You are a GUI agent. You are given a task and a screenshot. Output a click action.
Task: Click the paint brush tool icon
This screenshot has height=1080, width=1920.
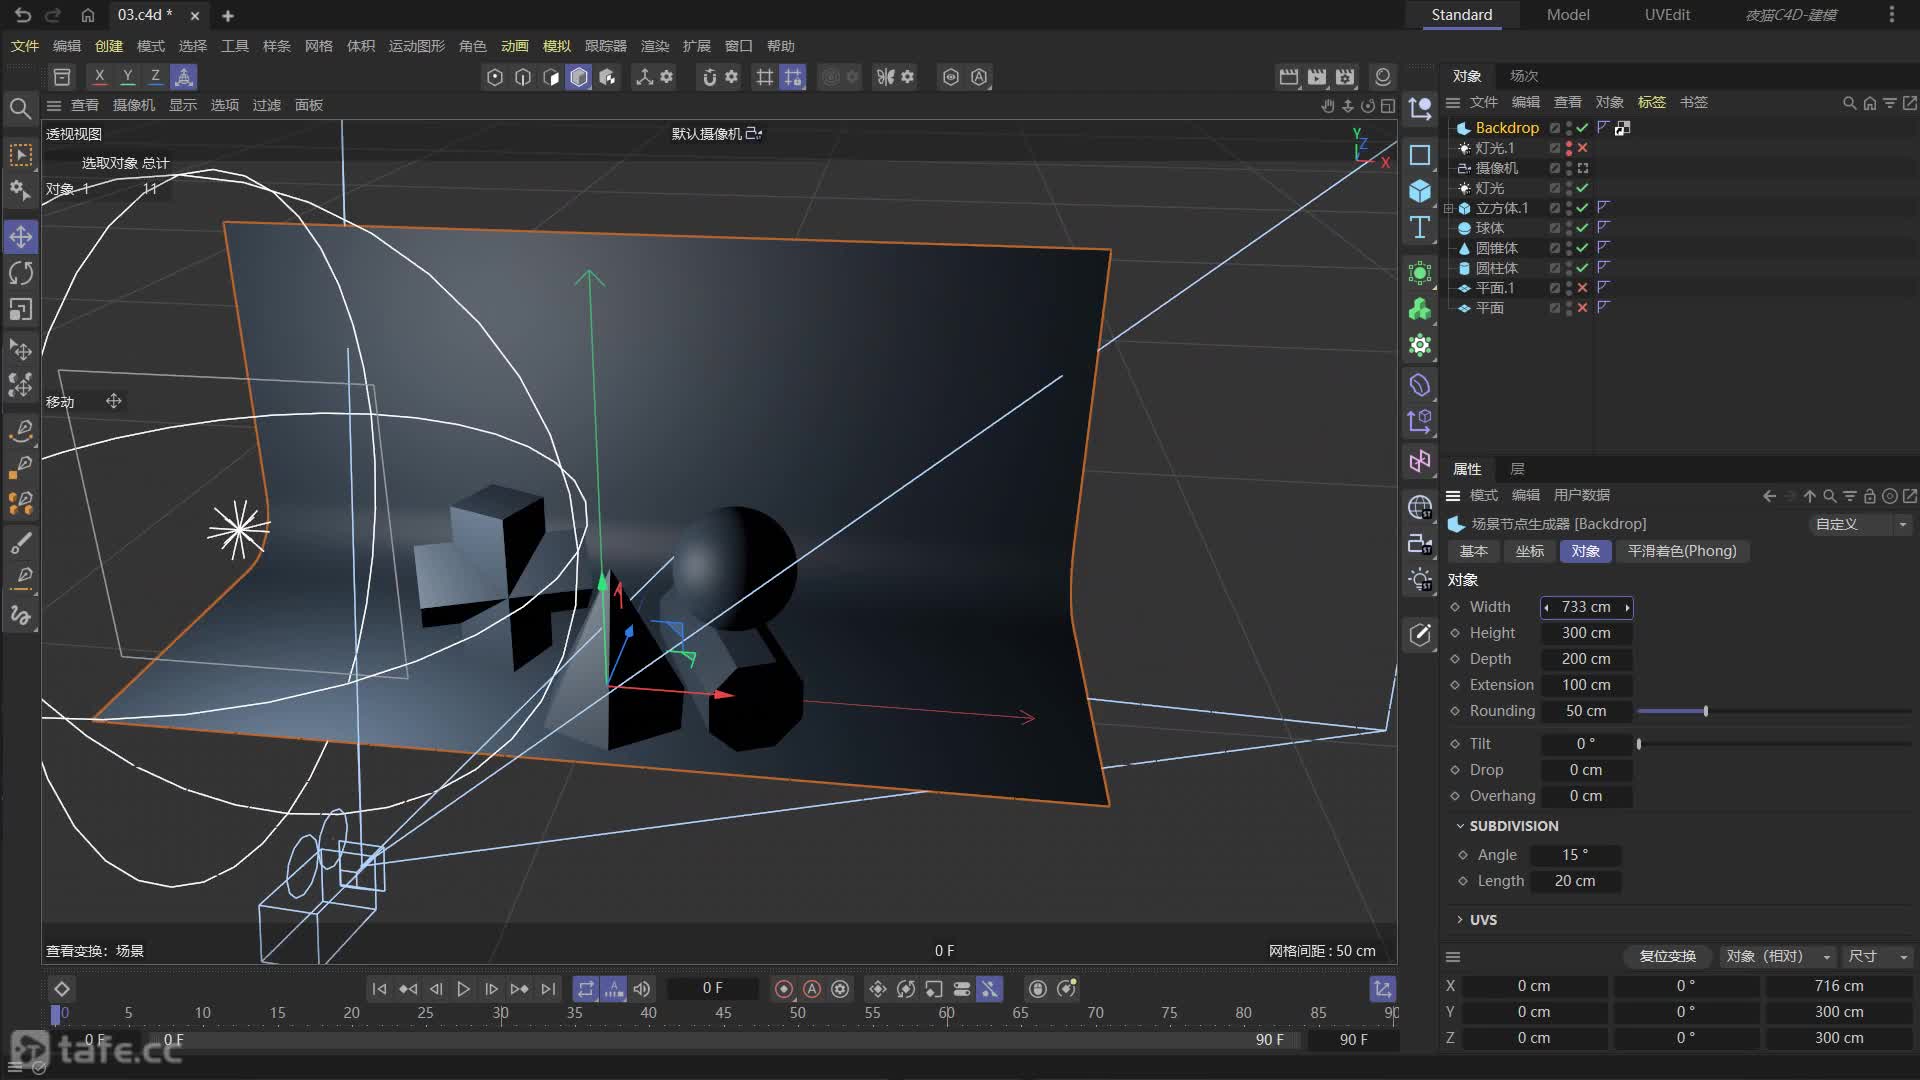pos(21,543)
